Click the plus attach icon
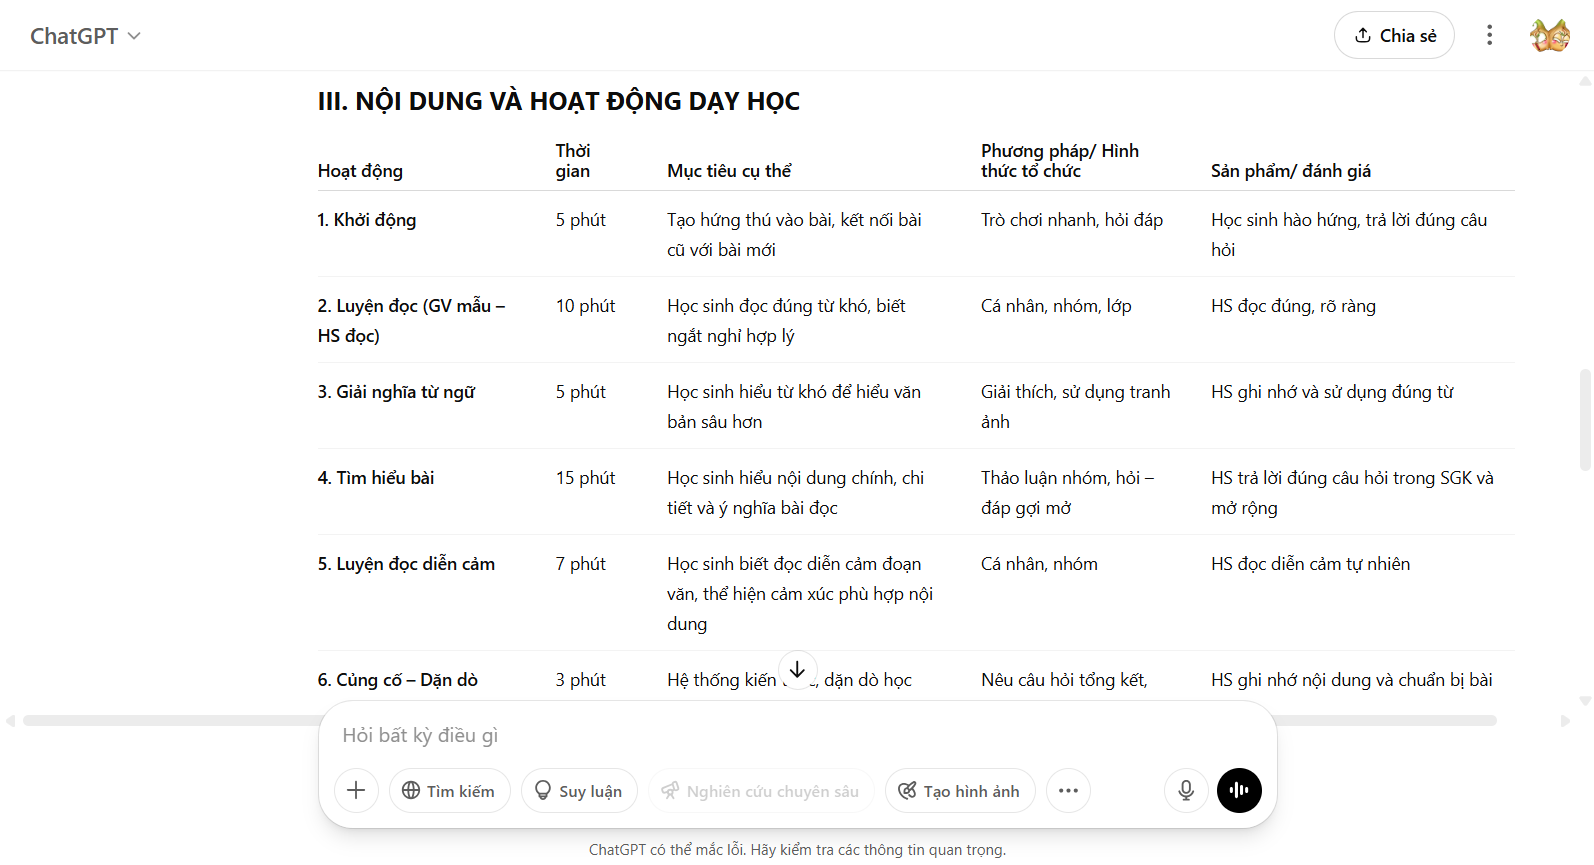1594x865 pixels. coord(356,791)
